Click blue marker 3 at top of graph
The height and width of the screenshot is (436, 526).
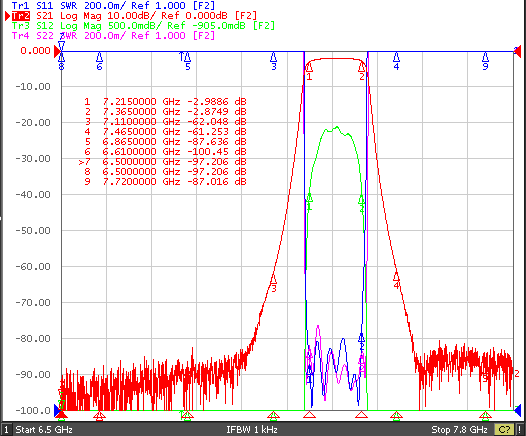click(274, 61)
